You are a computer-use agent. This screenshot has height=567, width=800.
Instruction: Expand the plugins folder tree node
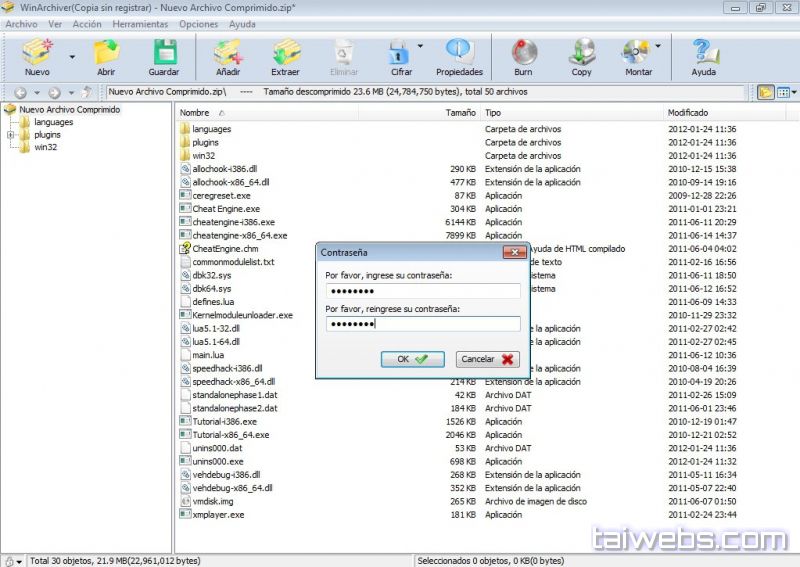pos(10,135)
